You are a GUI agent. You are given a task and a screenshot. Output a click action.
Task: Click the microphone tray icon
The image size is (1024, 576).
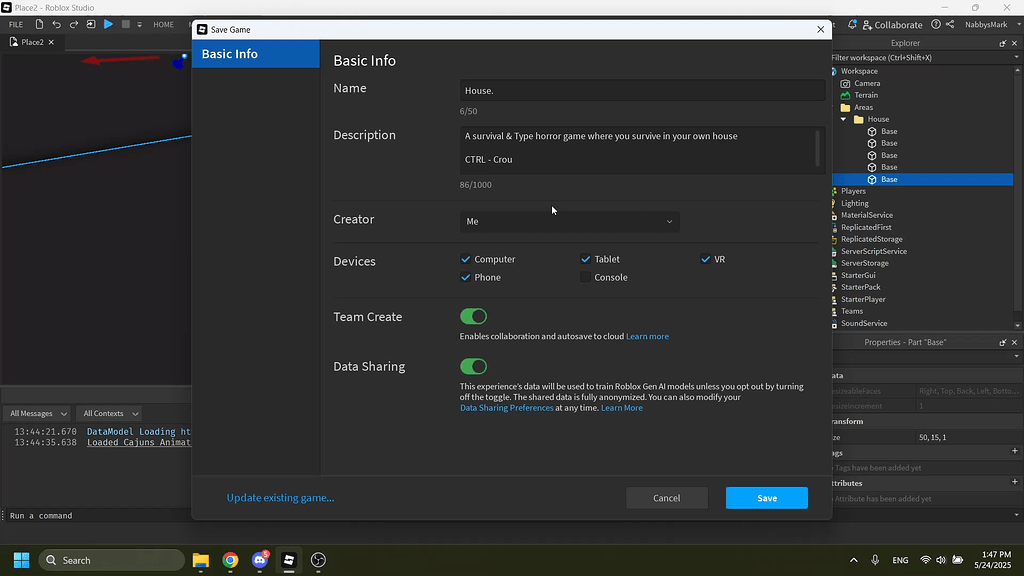click(x=875, y=560)
